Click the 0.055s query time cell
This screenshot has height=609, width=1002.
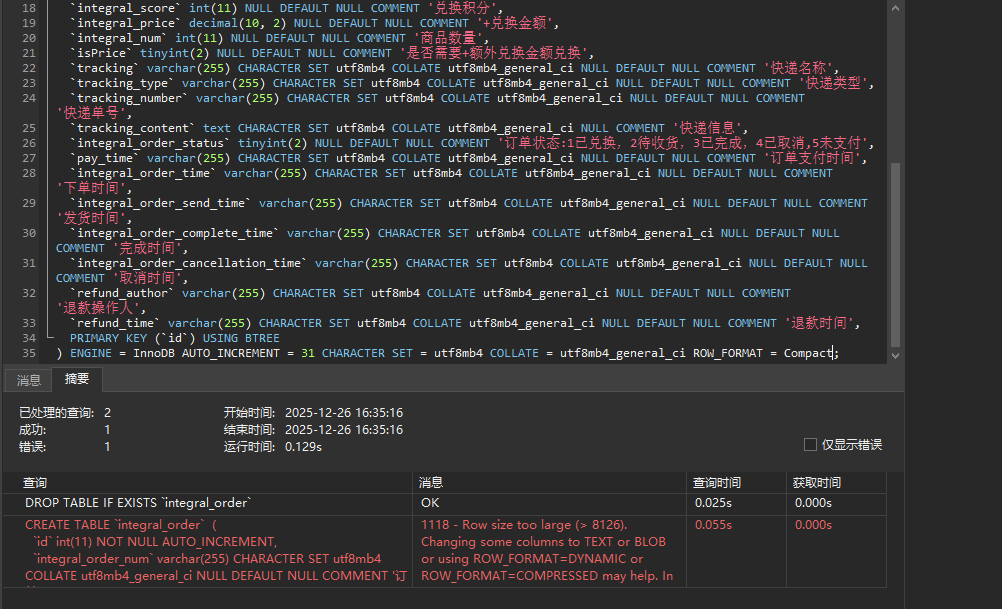[712, 525]
